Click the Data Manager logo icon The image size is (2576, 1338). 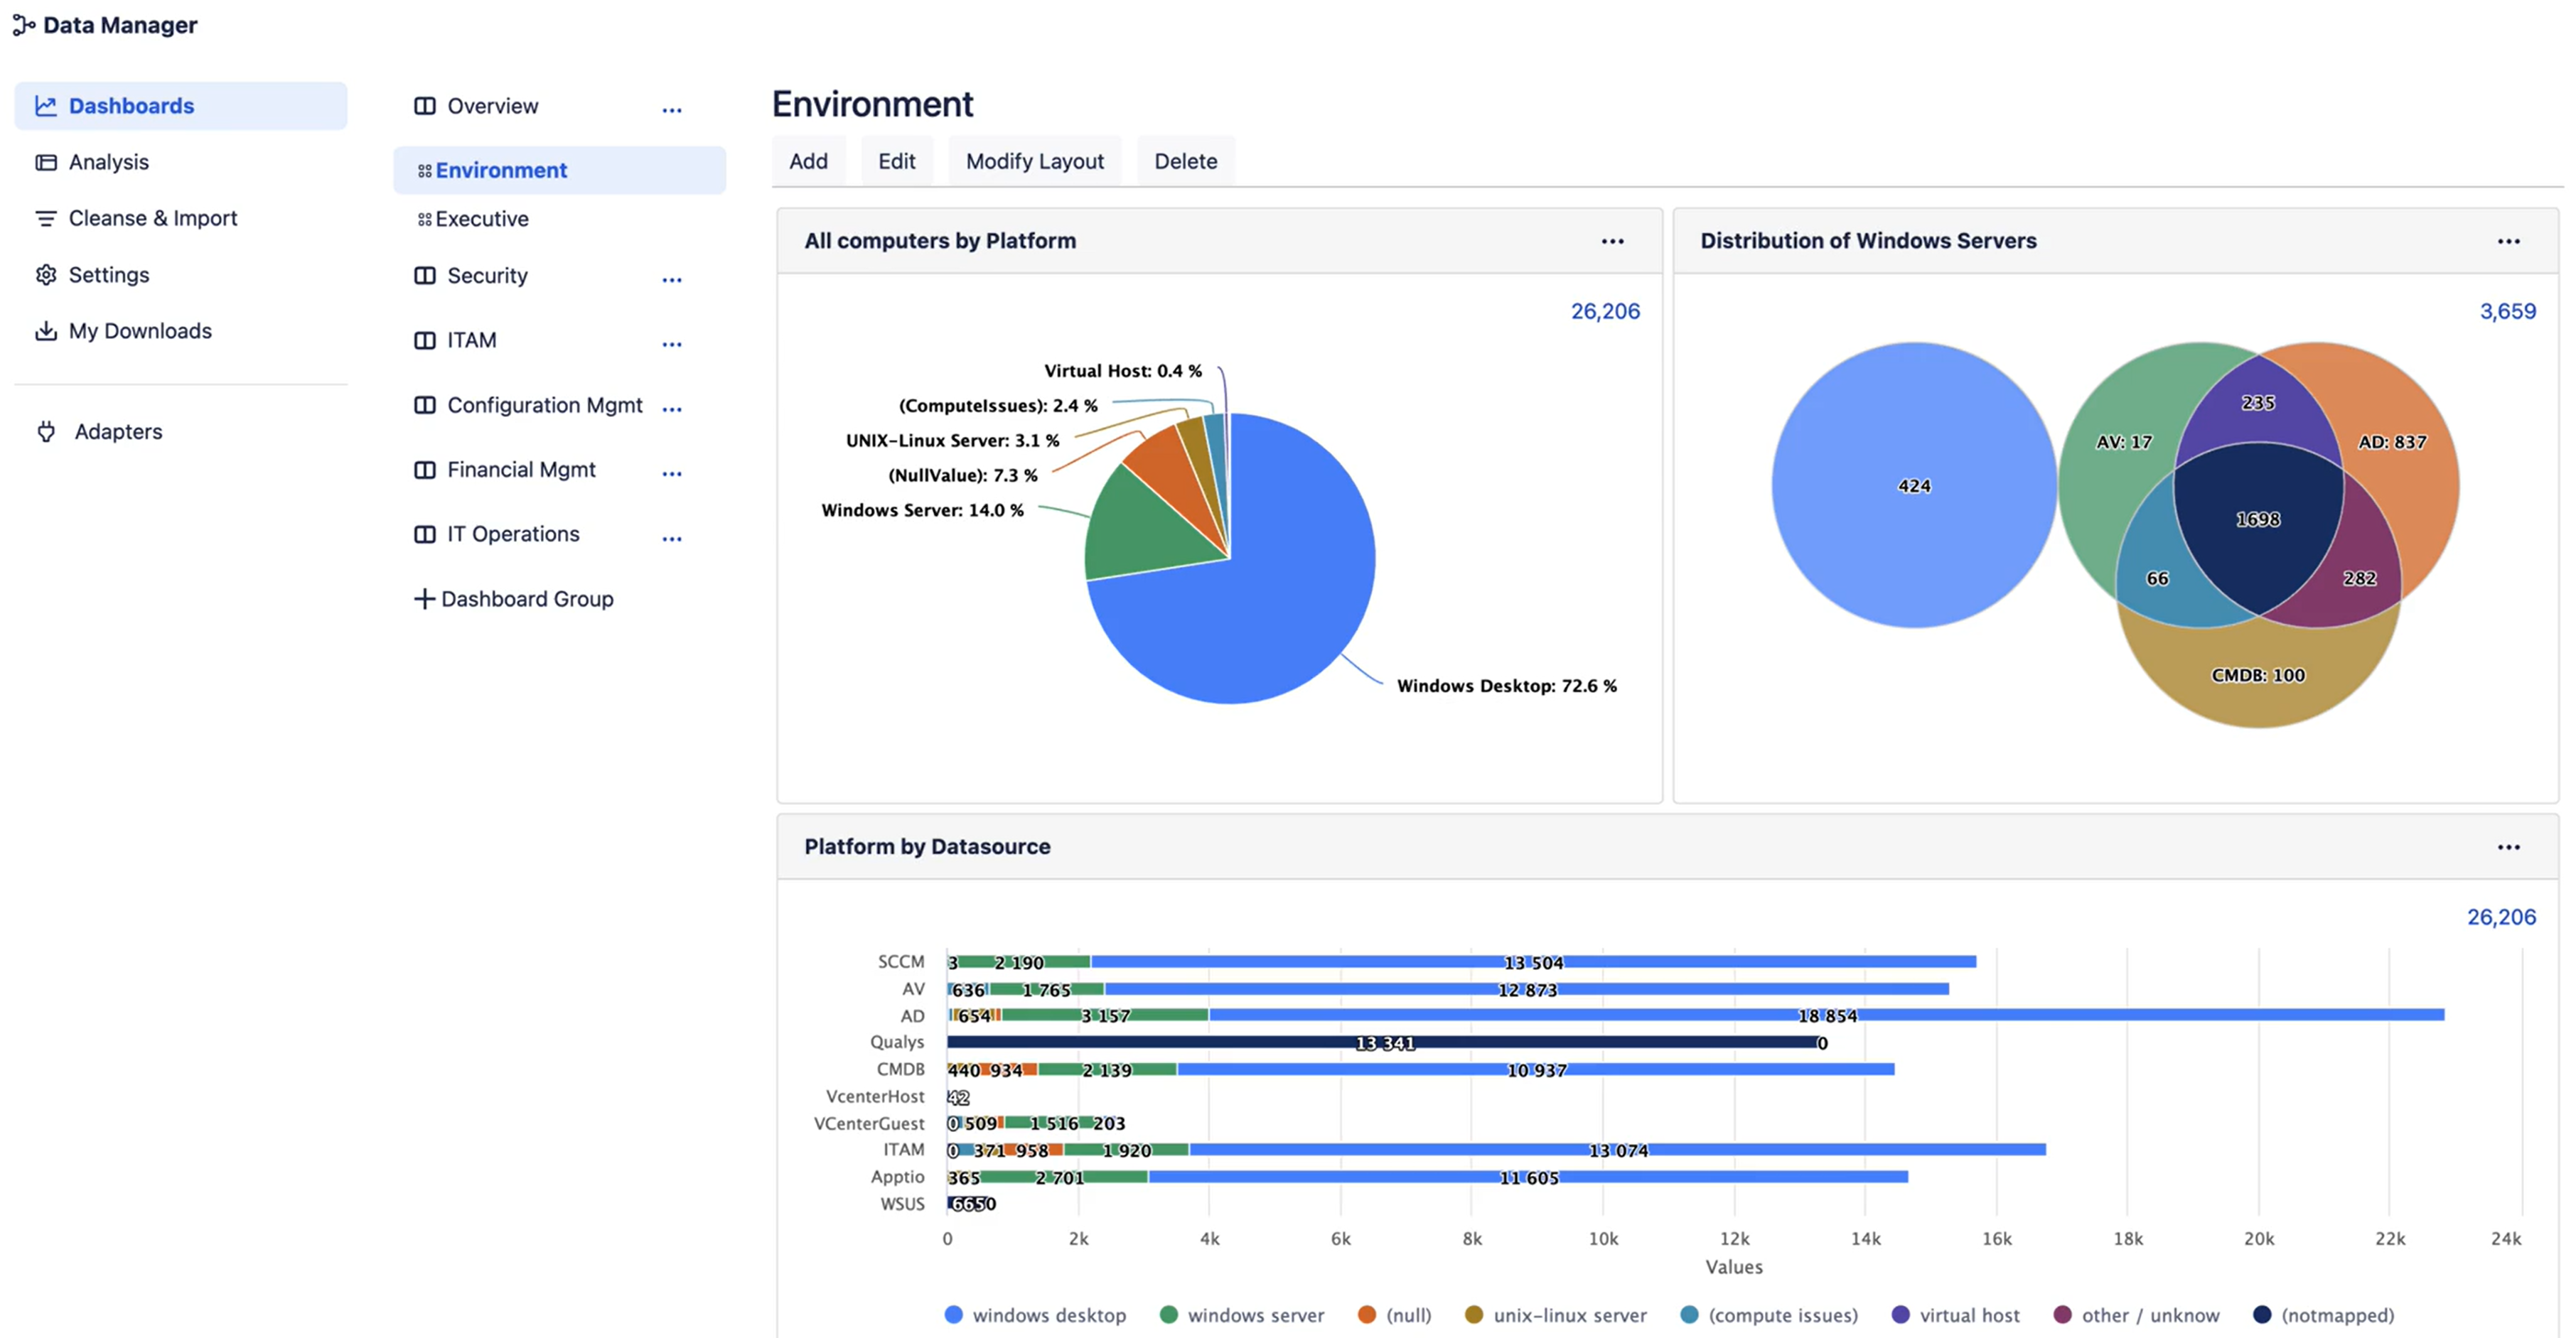tap(24, 25)
